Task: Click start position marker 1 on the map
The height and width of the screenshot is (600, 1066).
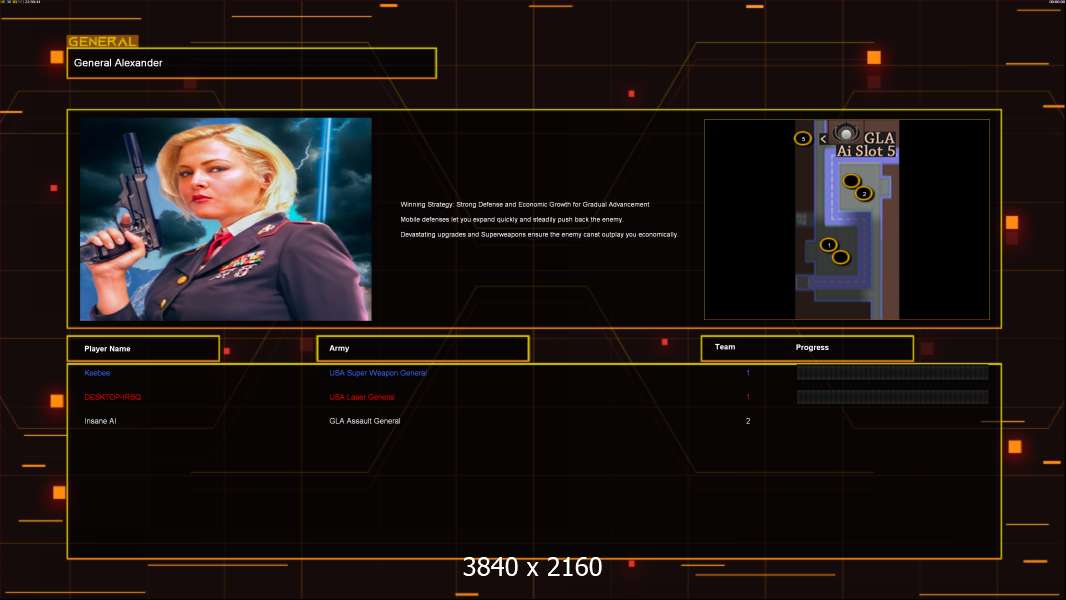Action: click(829, 245)
